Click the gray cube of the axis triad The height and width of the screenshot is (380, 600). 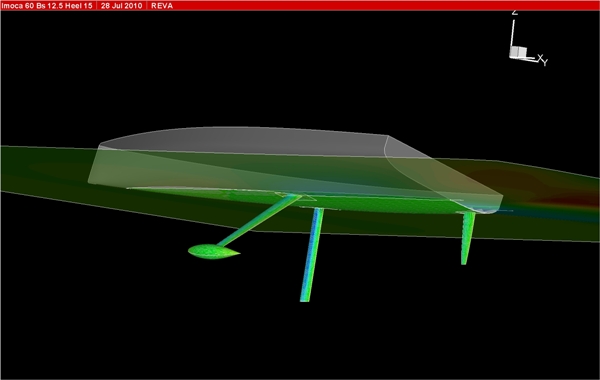point(518,52)
